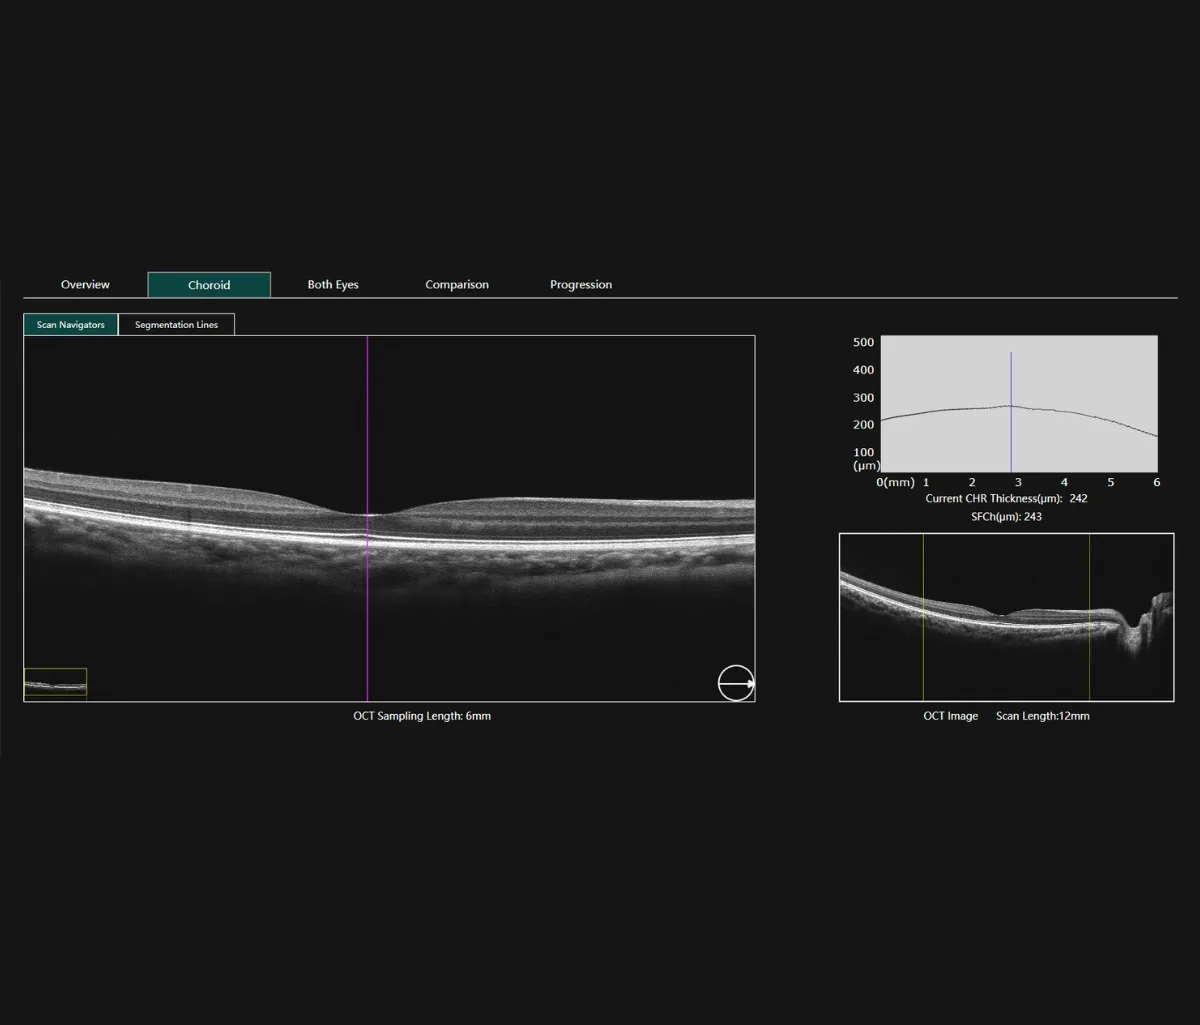Switch to Segmentation Lines sub-tab
This screenshot has height=1025, width=1200.
176,325
